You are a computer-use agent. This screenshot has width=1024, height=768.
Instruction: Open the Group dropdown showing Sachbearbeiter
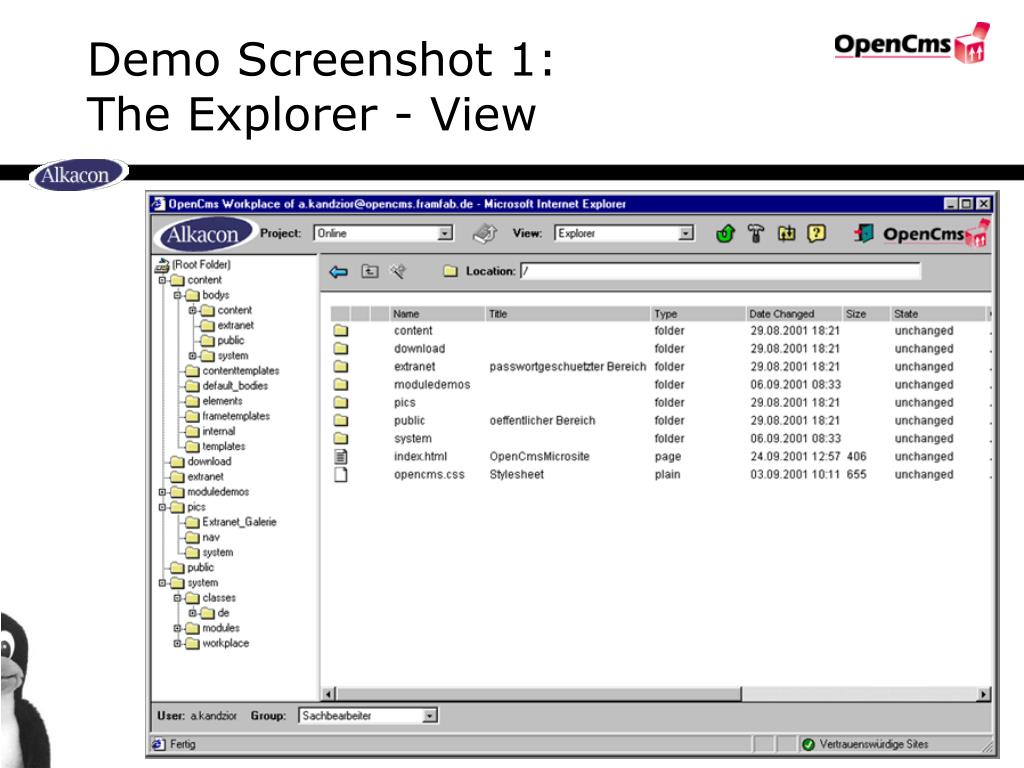tap(368, 716)
